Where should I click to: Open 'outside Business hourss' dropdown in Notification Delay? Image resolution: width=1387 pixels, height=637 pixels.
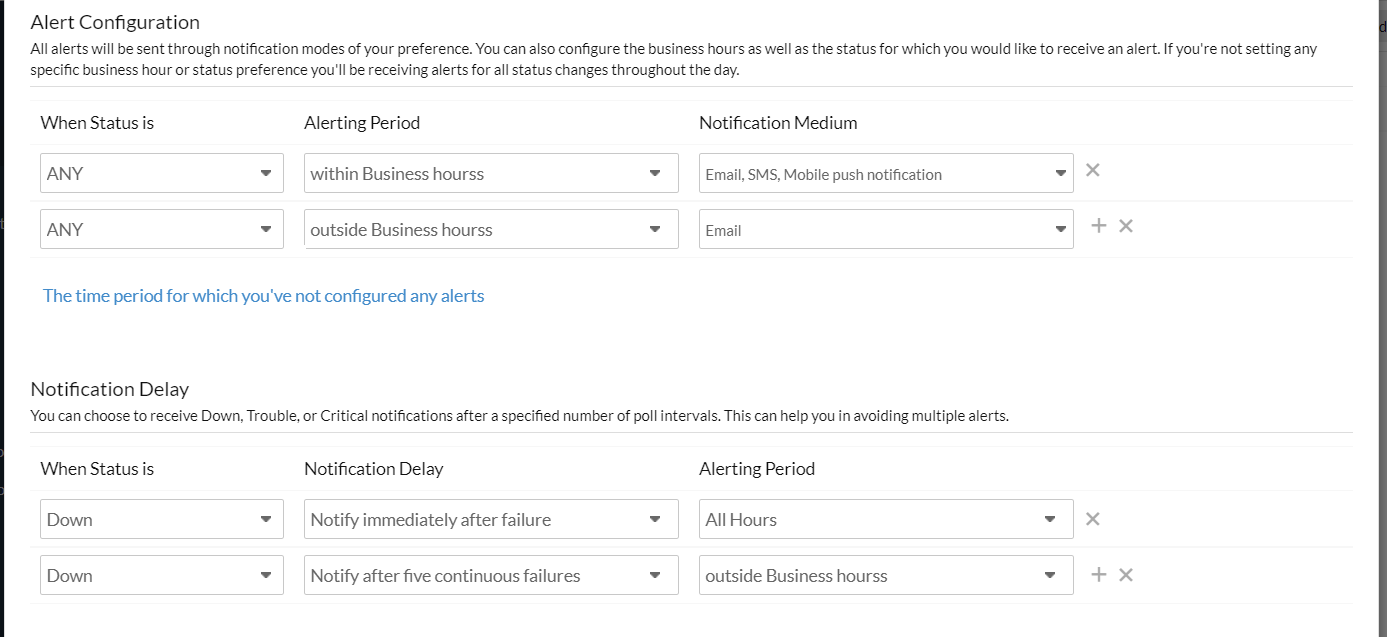coord(886,575)
